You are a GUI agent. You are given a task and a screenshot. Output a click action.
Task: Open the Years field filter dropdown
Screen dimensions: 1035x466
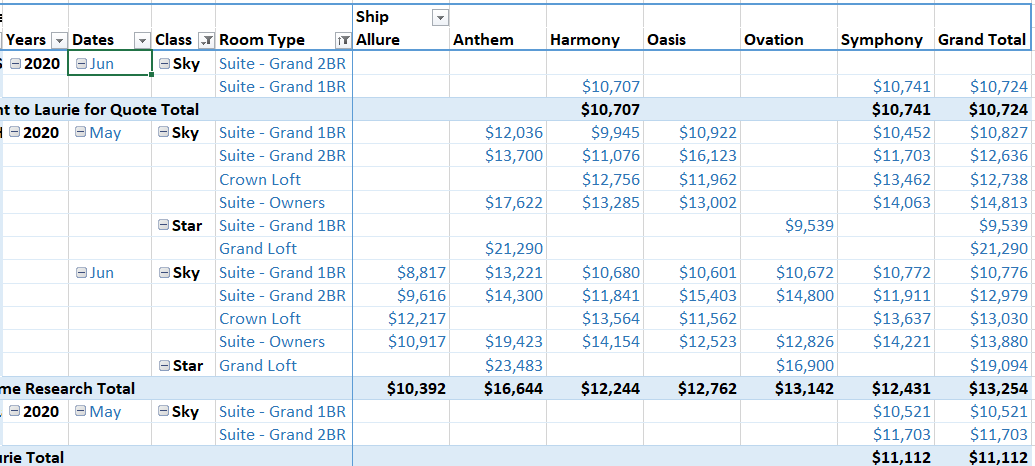click(59, 41)
